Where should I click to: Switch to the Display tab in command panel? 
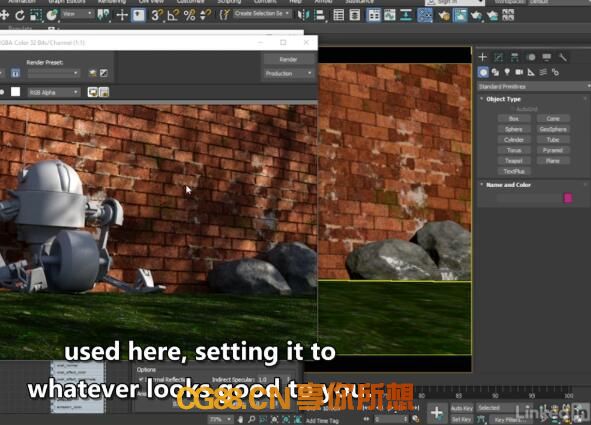click(547, 57)
